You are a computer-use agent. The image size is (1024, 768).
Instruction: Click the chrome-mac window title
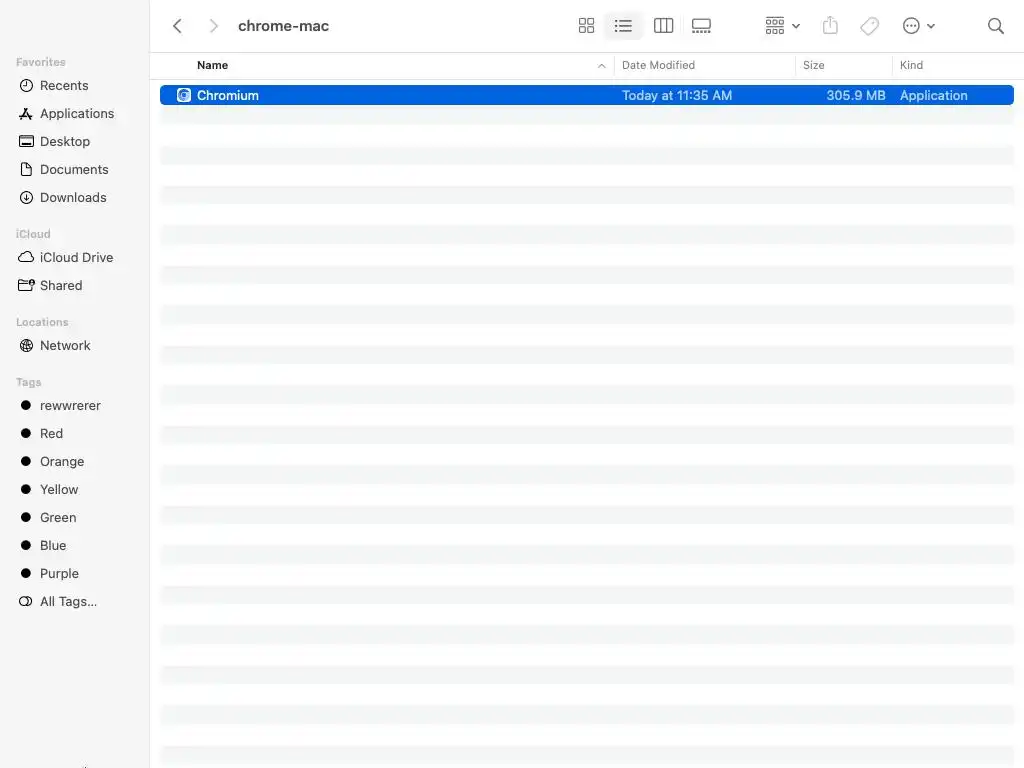coord(283,26)
